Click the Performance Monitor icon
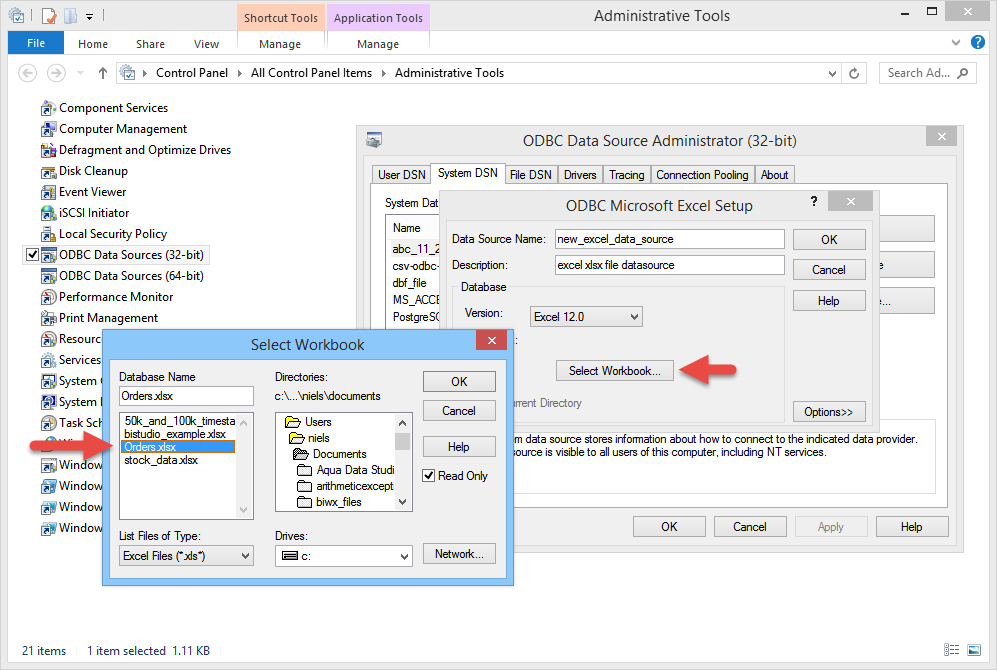 [x=48, y=297]
